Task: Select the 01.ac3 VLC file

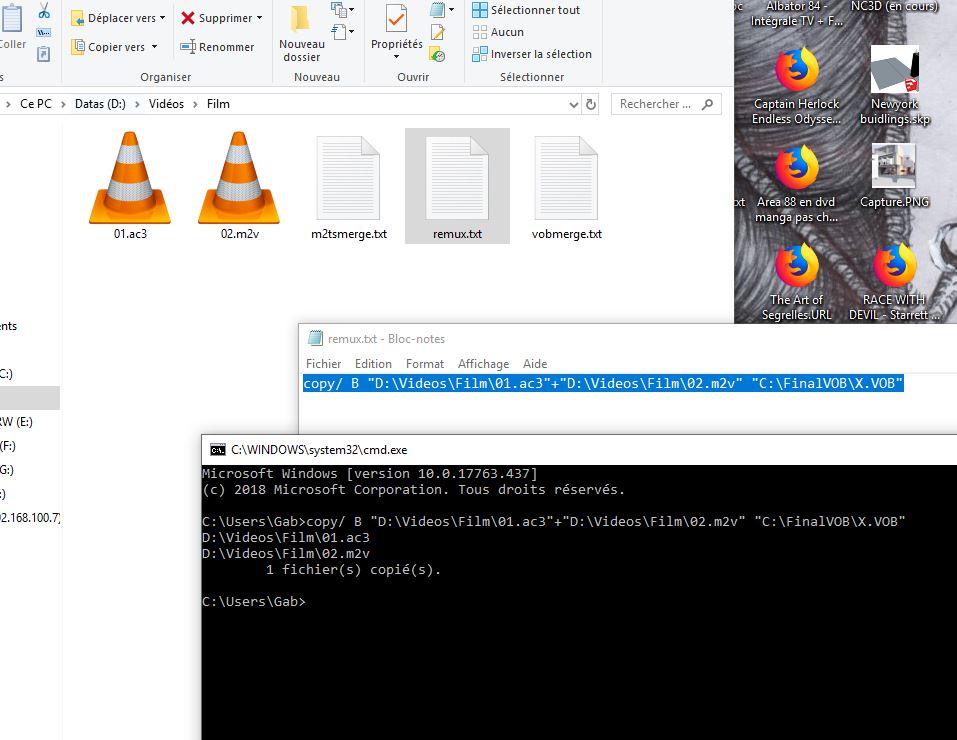Action: click(x=130, y=186)
